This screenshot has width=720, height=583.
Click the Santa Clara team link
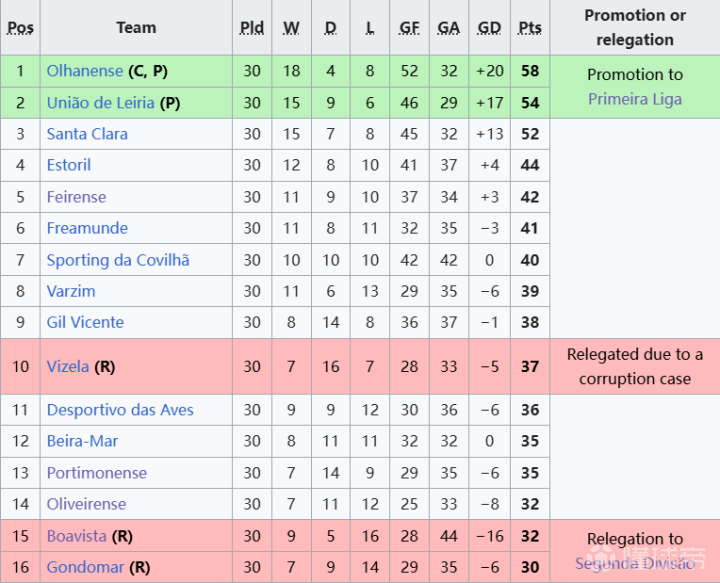tap(87, 134)
